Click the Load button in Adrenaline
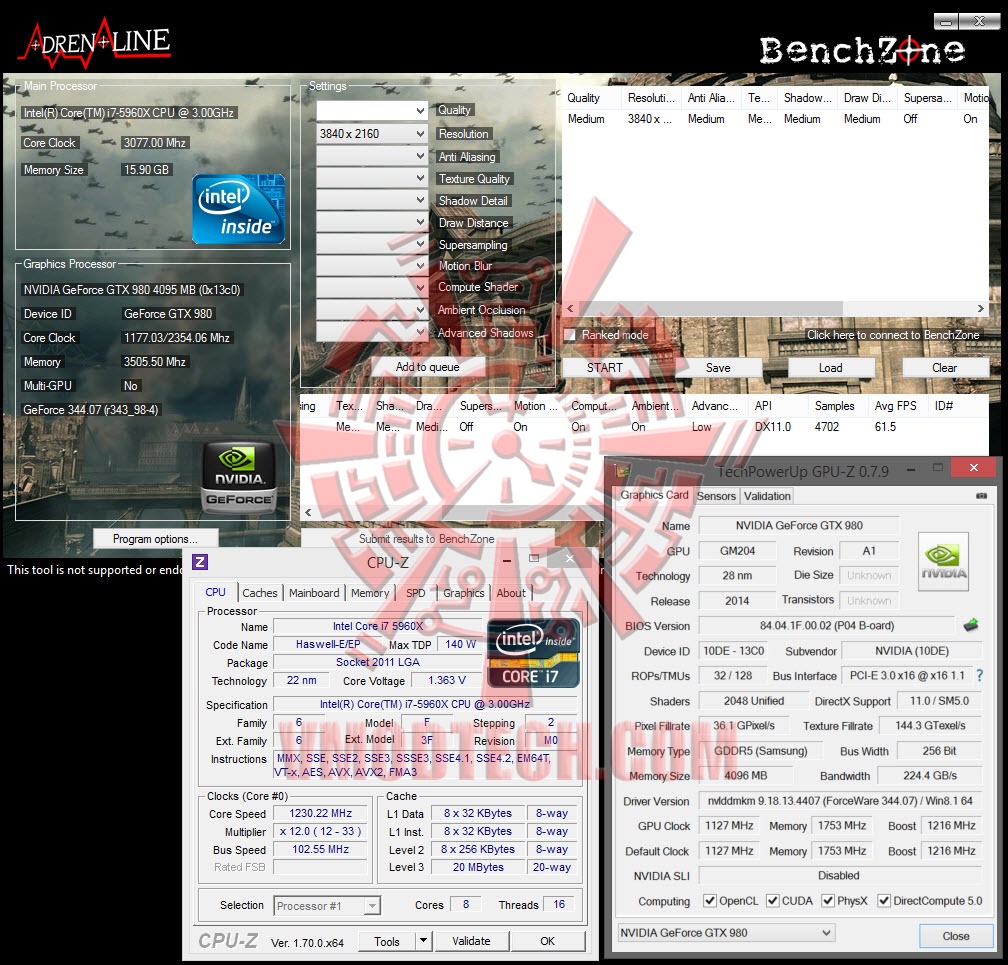The height and width of the screenshot is (965, 1008). (831, 368)
